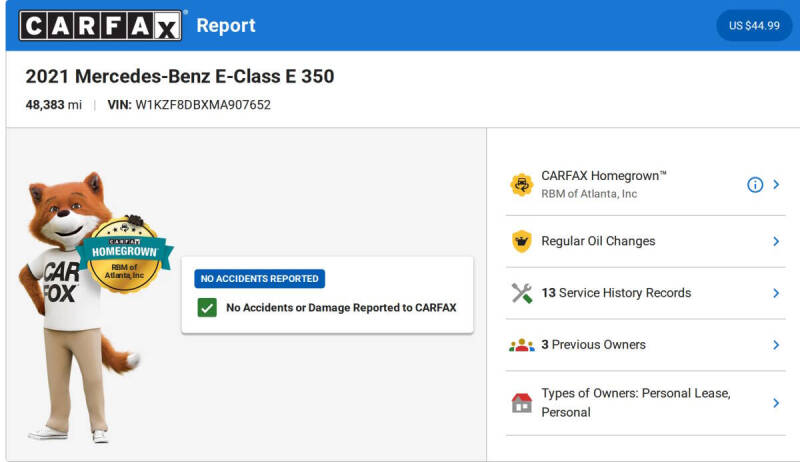Open Types of Owners: Personal Lease, Personal
Image resolution: width=800 pixels, height=462 pixels.
(x=636, y=403)
